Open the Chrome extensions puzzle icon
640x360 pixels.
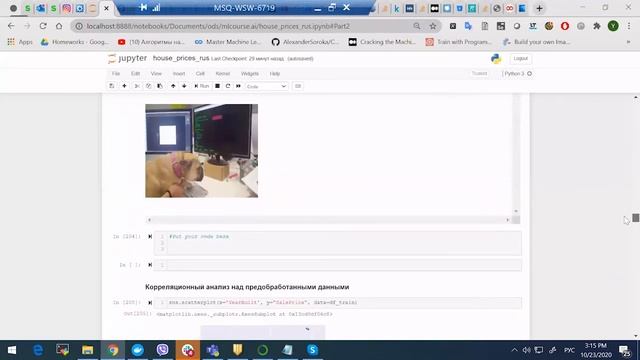point(597,26)
